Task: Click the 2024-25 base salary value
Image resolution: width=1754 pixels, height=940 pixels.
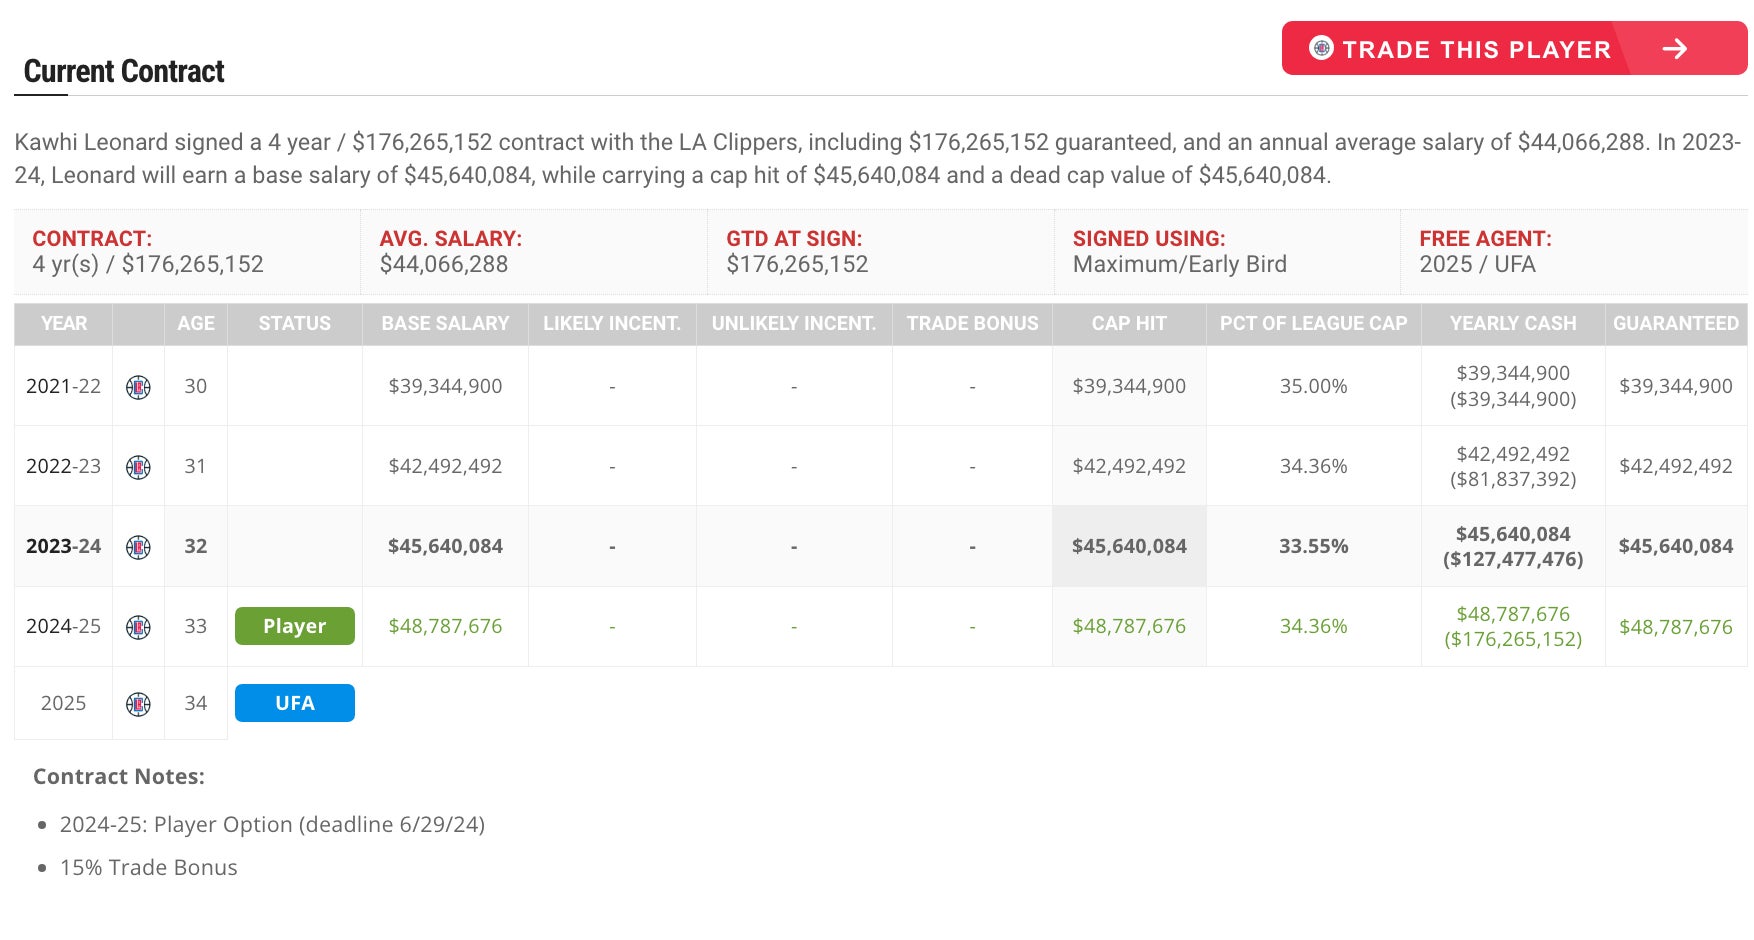Action: tap(445, 626)
